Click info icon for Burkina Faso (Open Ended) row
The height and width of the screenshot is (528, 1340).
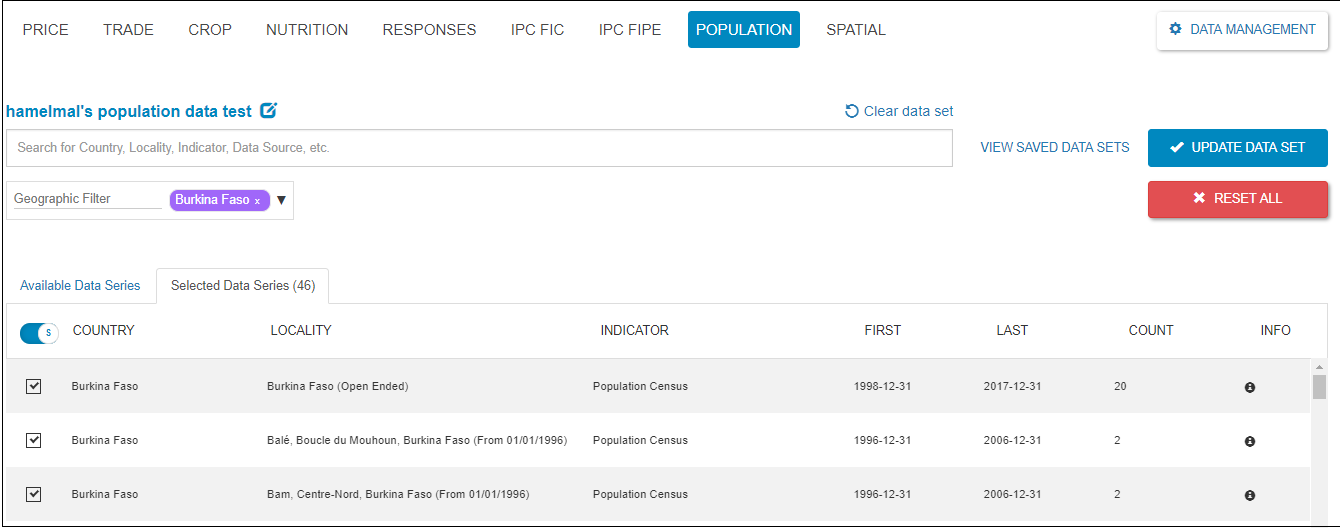1249,387
